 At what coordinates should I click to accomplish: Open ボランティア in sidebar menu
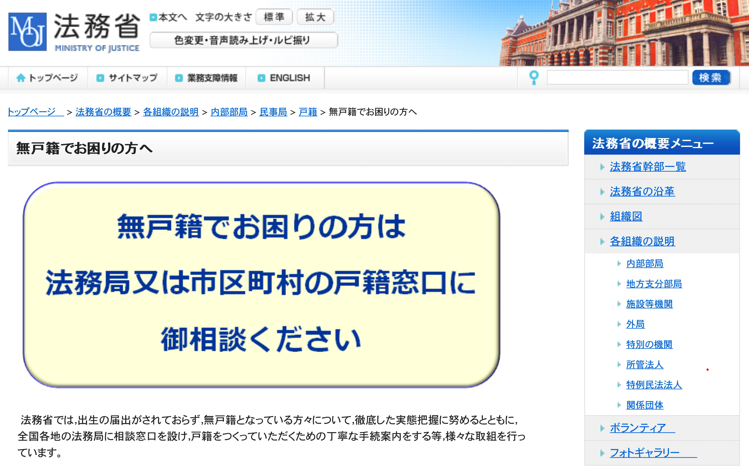point(642,428)
